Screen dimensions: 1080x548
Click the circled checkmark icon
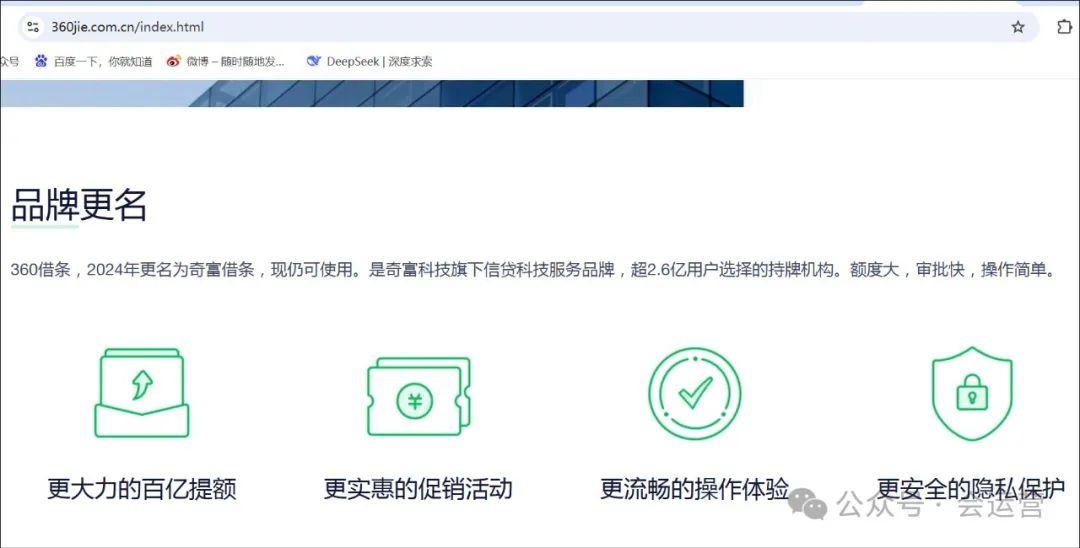(694, 393)
